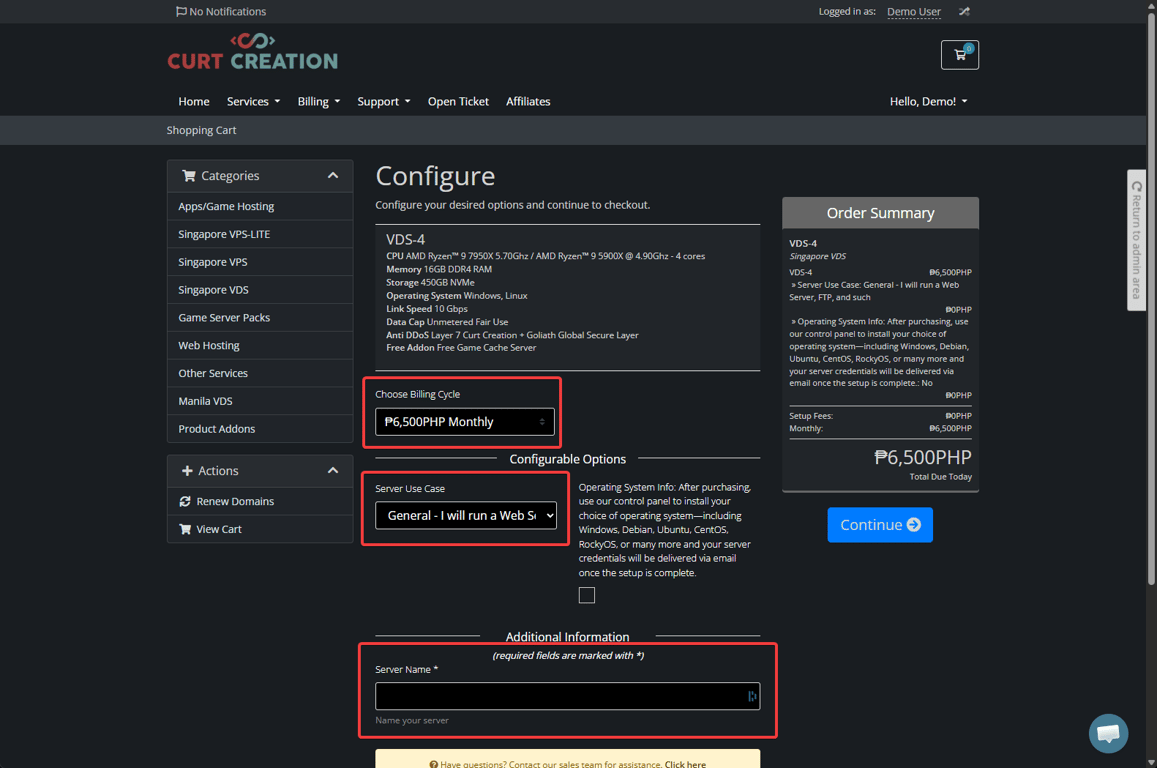Expand the Services menu

pyautogui.click(x=253, y=101)
